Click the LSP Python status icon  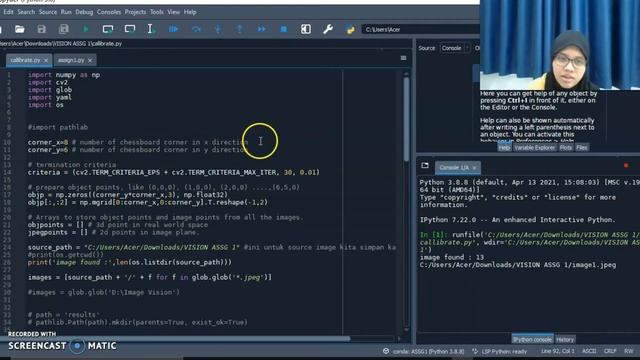475,351
